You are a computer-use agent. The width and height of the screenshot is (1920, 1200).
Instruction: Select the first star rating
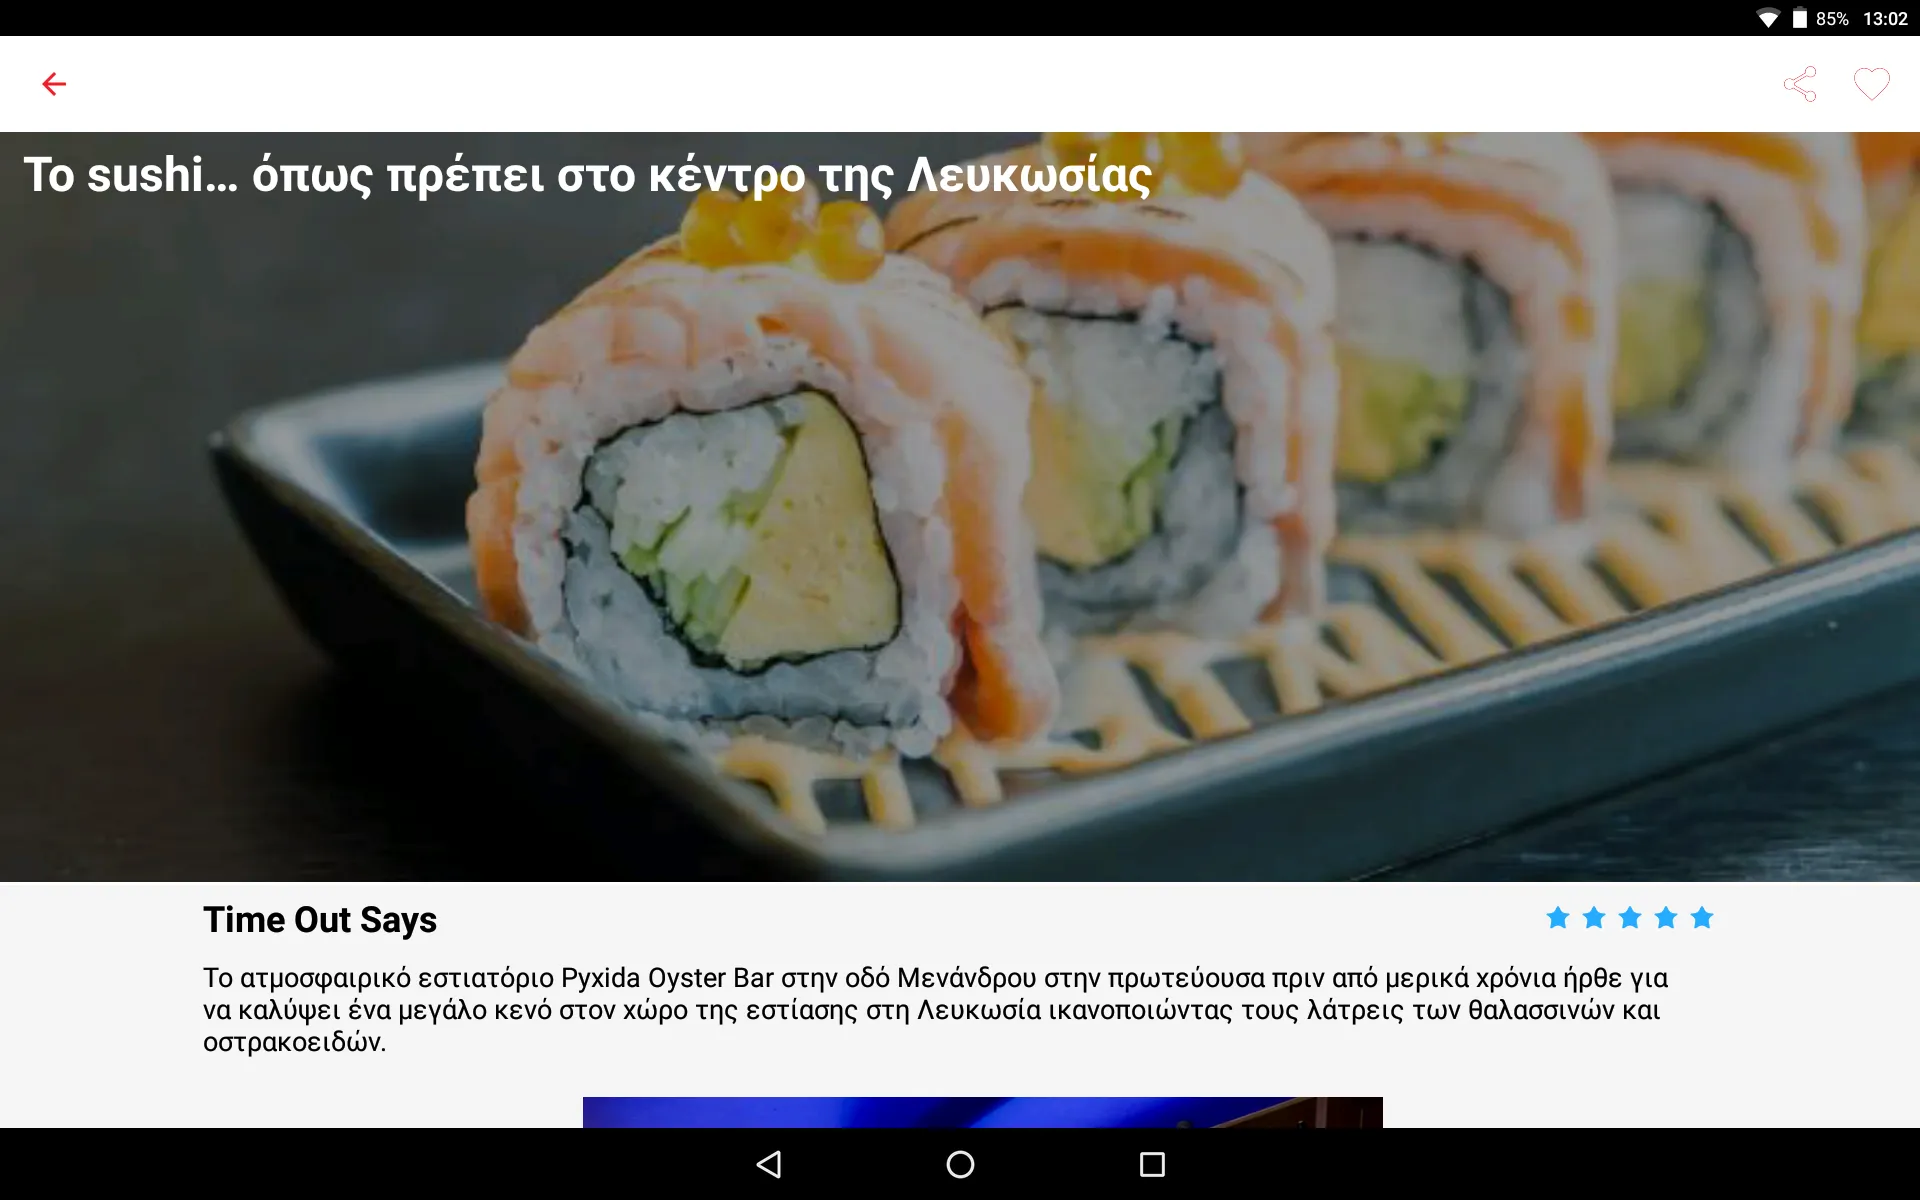1558,918
